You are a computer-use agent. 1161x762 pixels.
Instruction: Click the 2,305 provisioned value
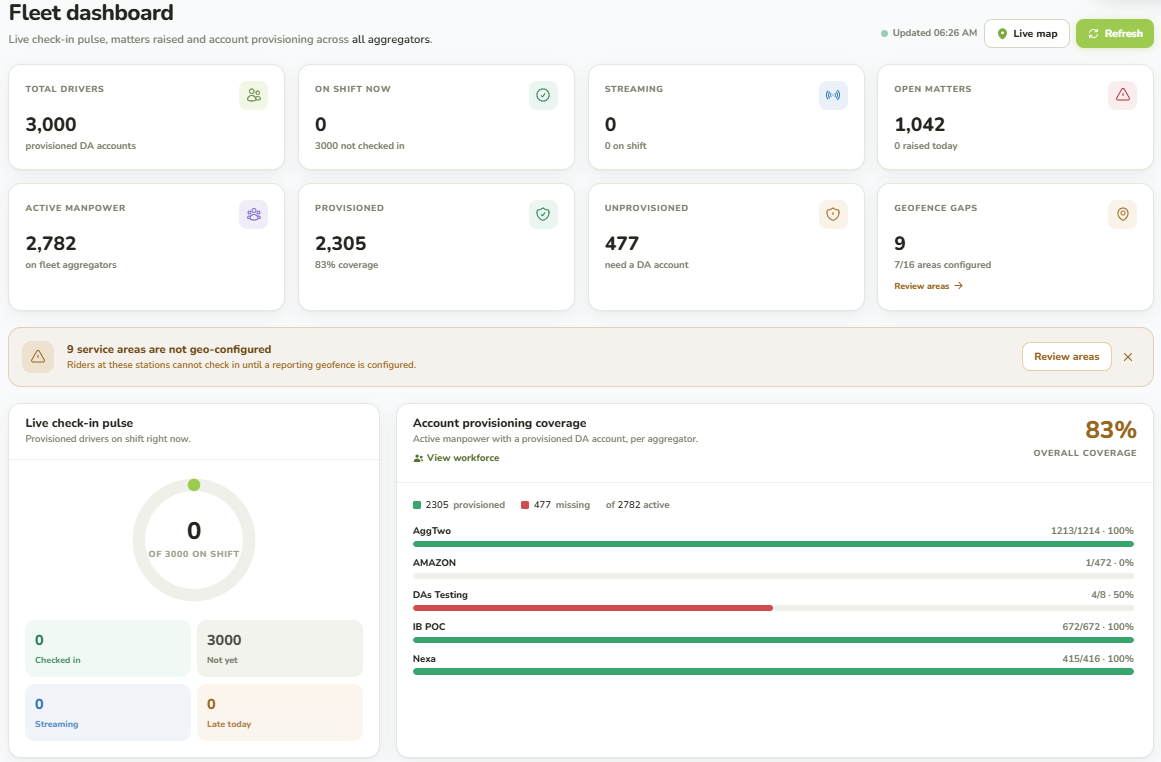pos(341,244)
